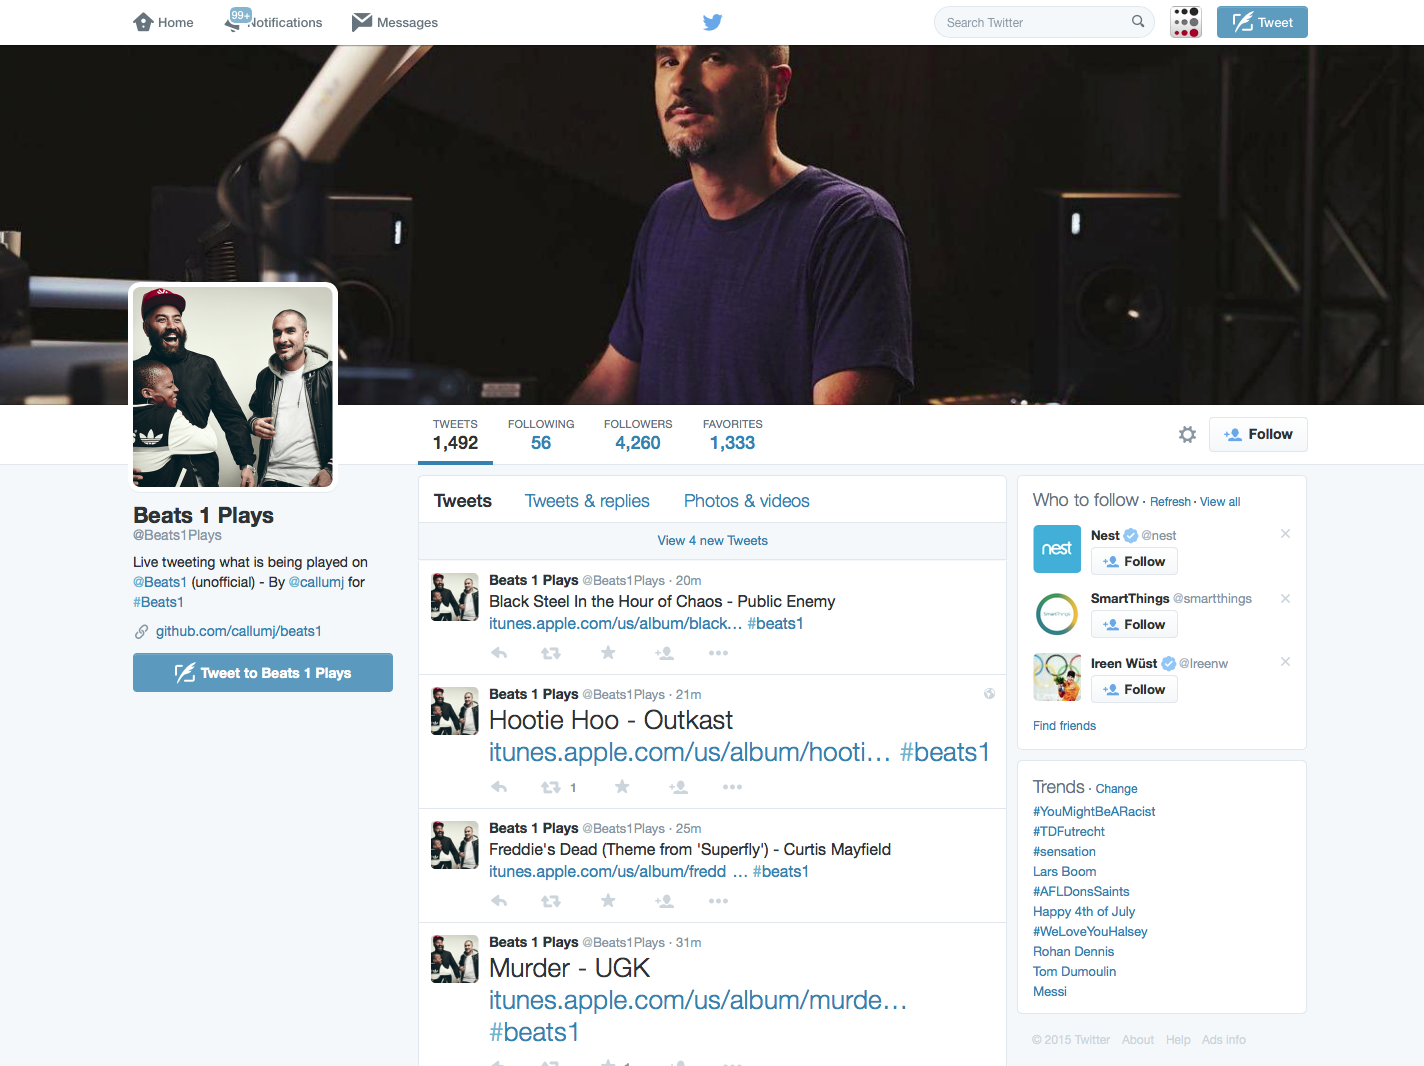
Task: Open the About footer link
Action: coord(1138,1040)
